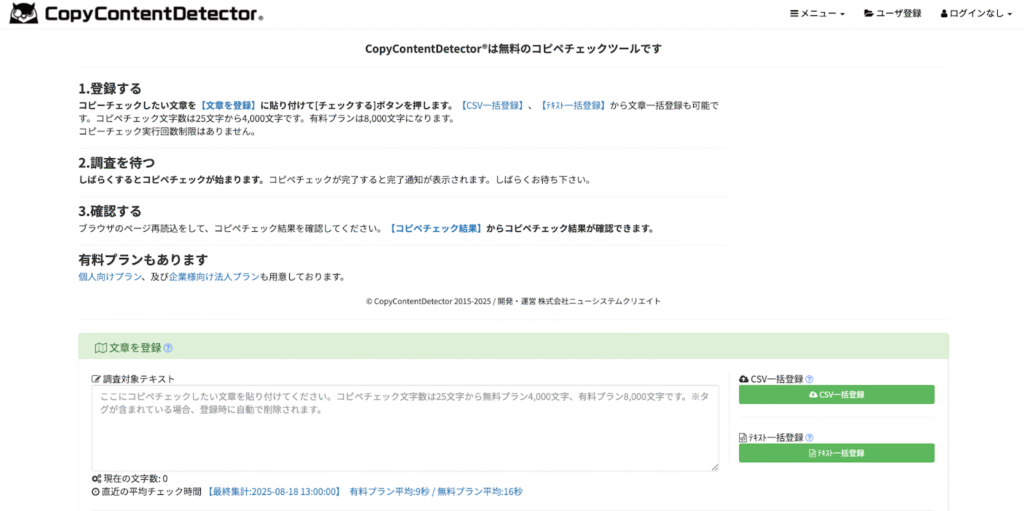The height and width of the screenshot is (511, 1024).
Task: Go to the 【コピペチェック結果】 link
Action: pos(434,229)
